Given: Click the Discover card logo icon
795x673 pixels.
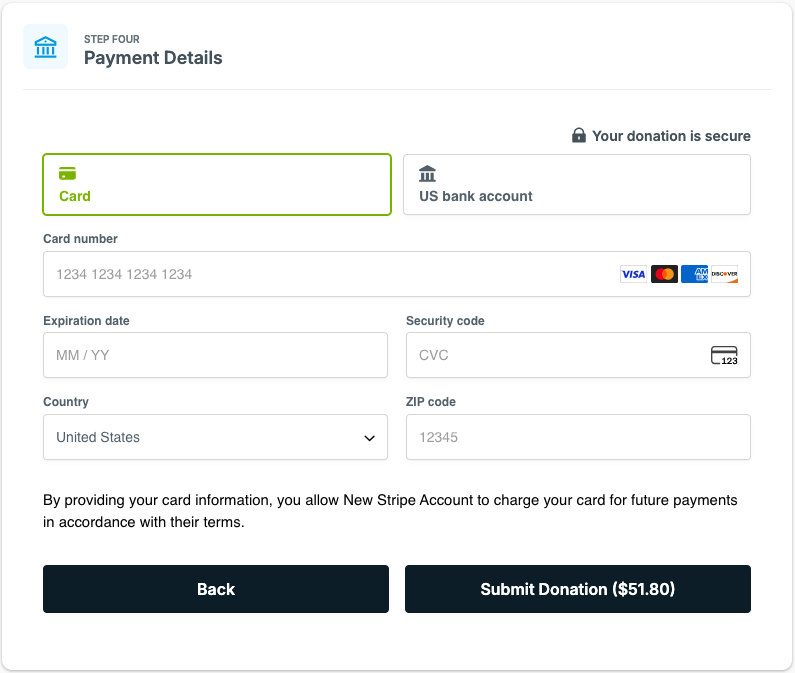Looking at the screenshot, I should [x=725, y=274].
